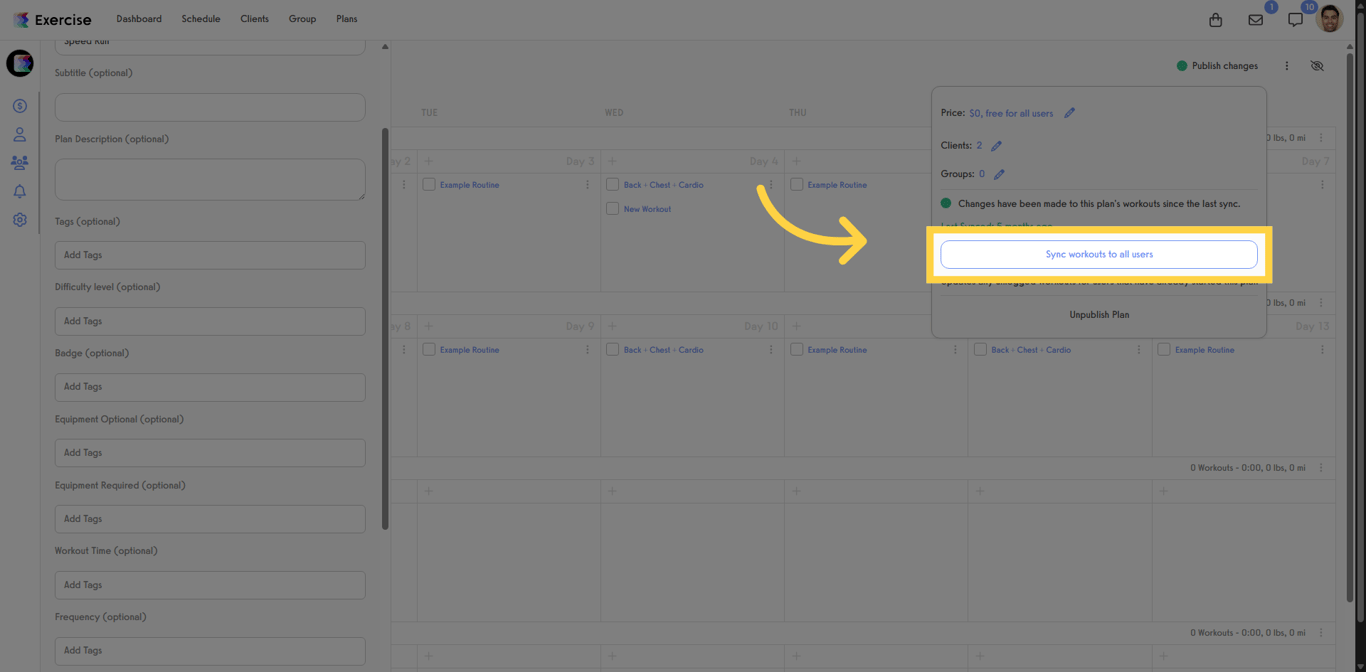1366x672 pixels.
Task: Check the New Workout checkbox
Action: 612,209
